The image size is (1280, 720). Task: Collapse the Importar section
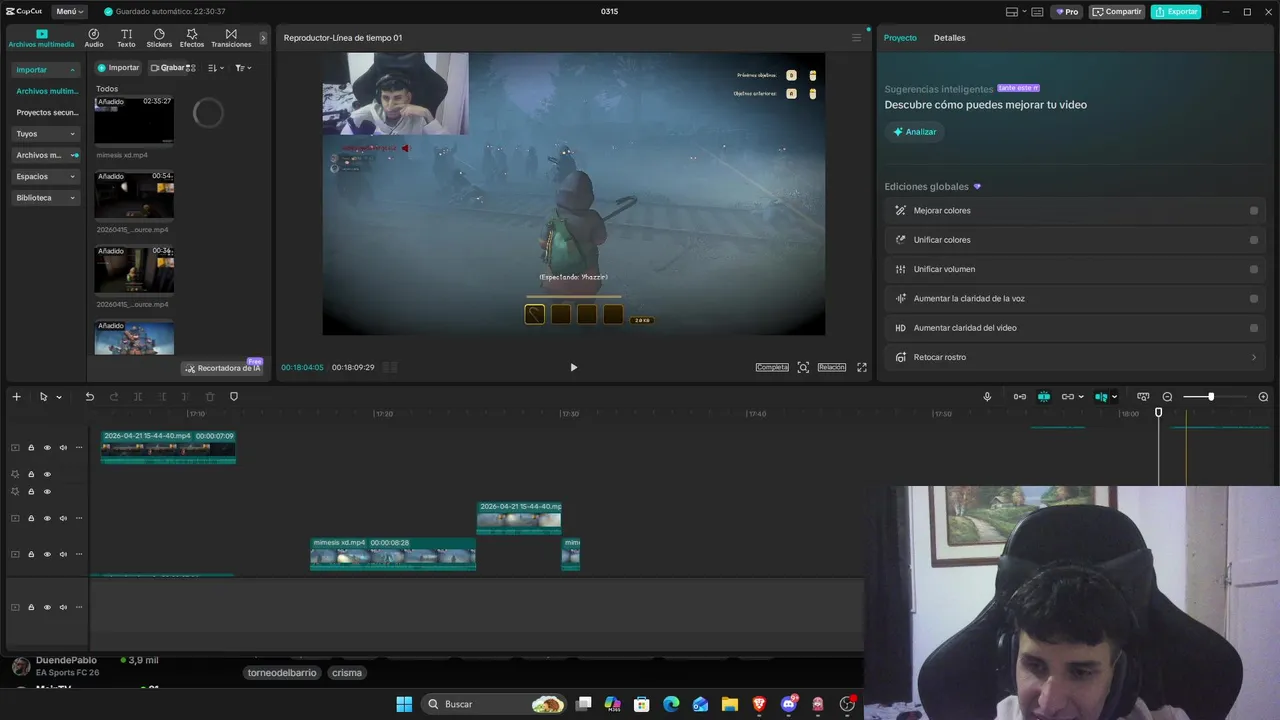46,70
